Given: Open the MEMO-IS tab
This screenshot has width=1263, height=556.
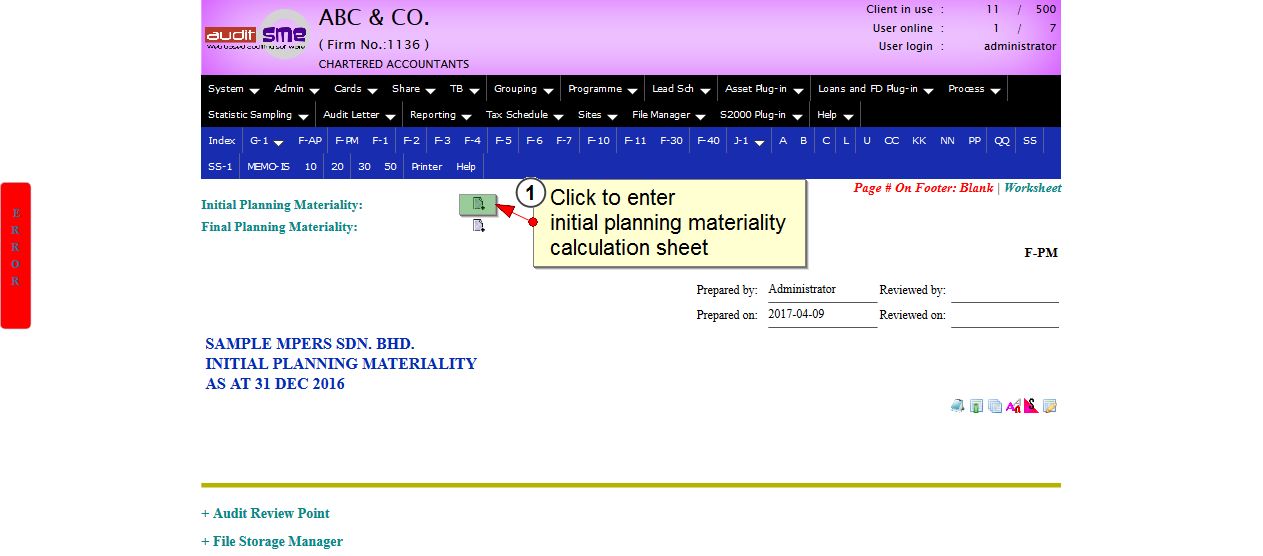Looking at the screenshot, I should click(x=268, y=167).
